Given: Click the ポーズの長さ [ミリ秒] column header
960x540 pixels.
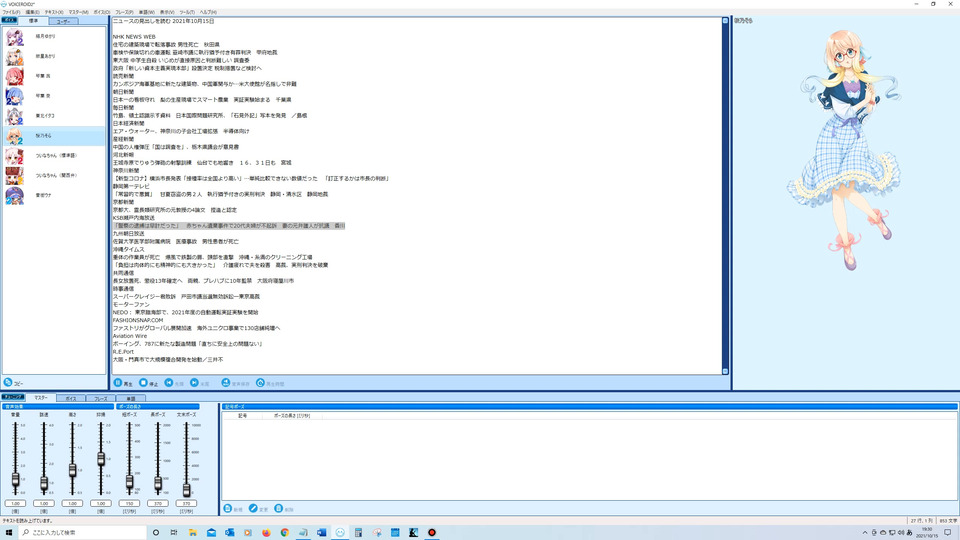Looking at the screenshot, I should (292, 416).
